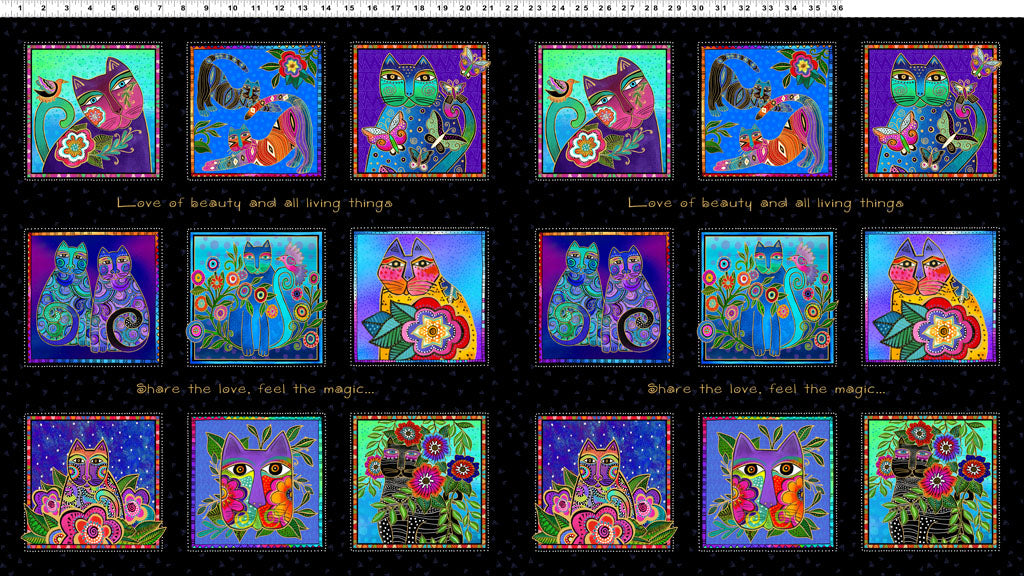Click the starry night cat panel in the left set
1024x576 pixels.
[93, 481]
